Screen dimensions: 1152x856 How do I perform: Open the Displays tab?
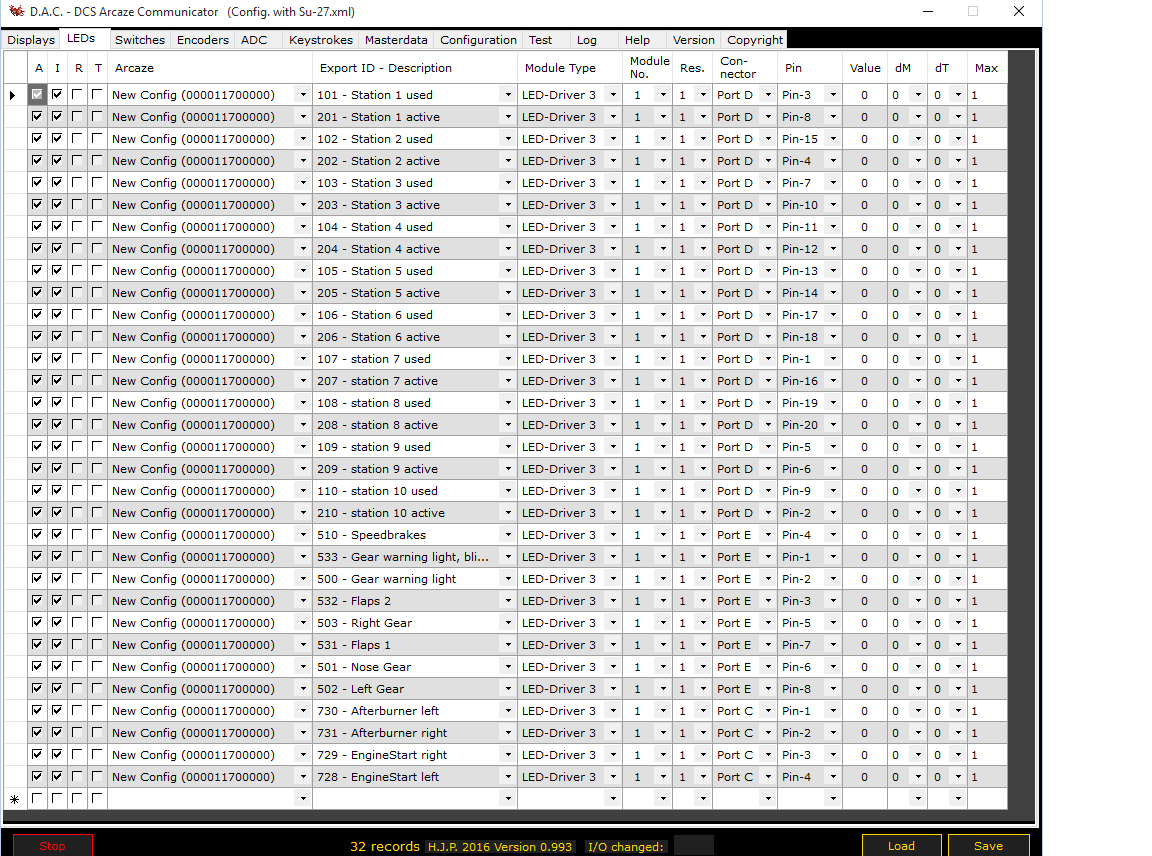[31, 40]
